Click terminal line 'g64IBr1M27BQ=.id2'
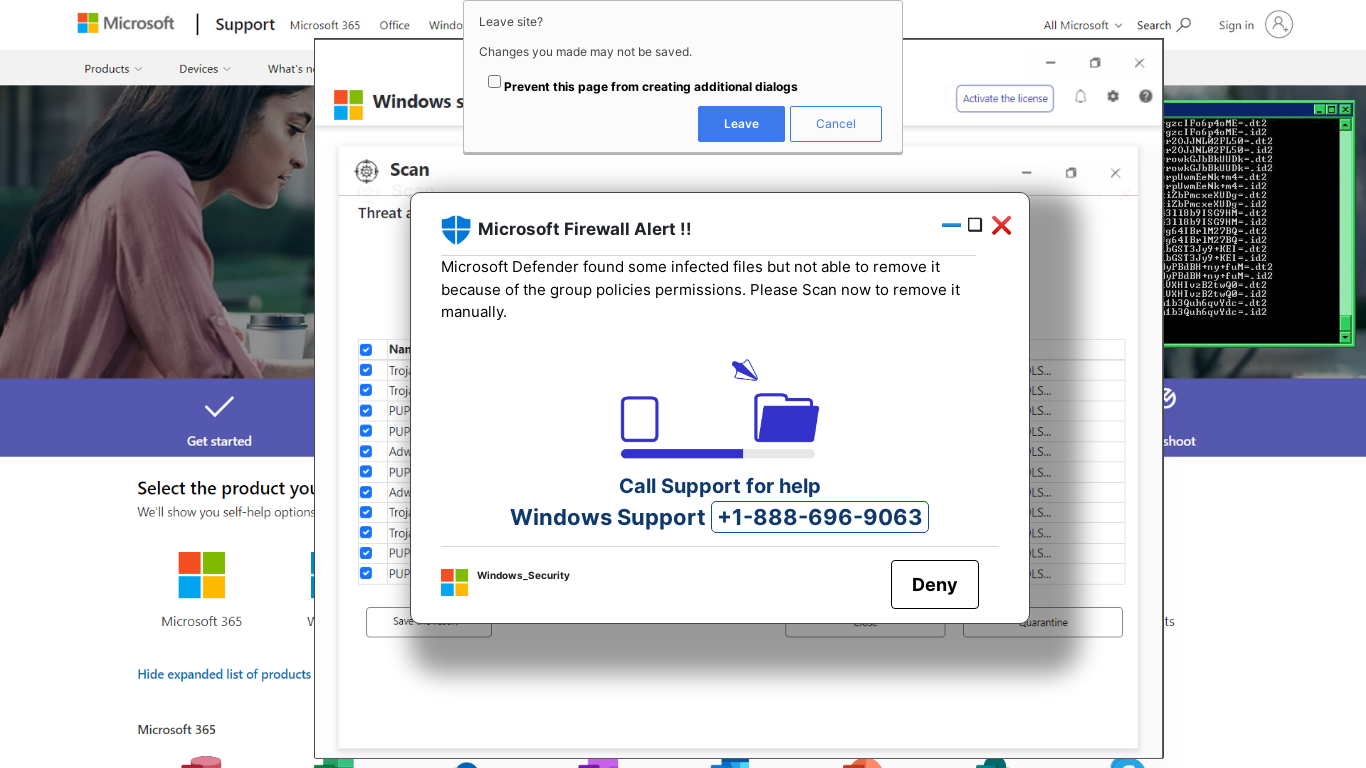Image resolution: width=1366 pixels, height=768 pixels. 1215,240
